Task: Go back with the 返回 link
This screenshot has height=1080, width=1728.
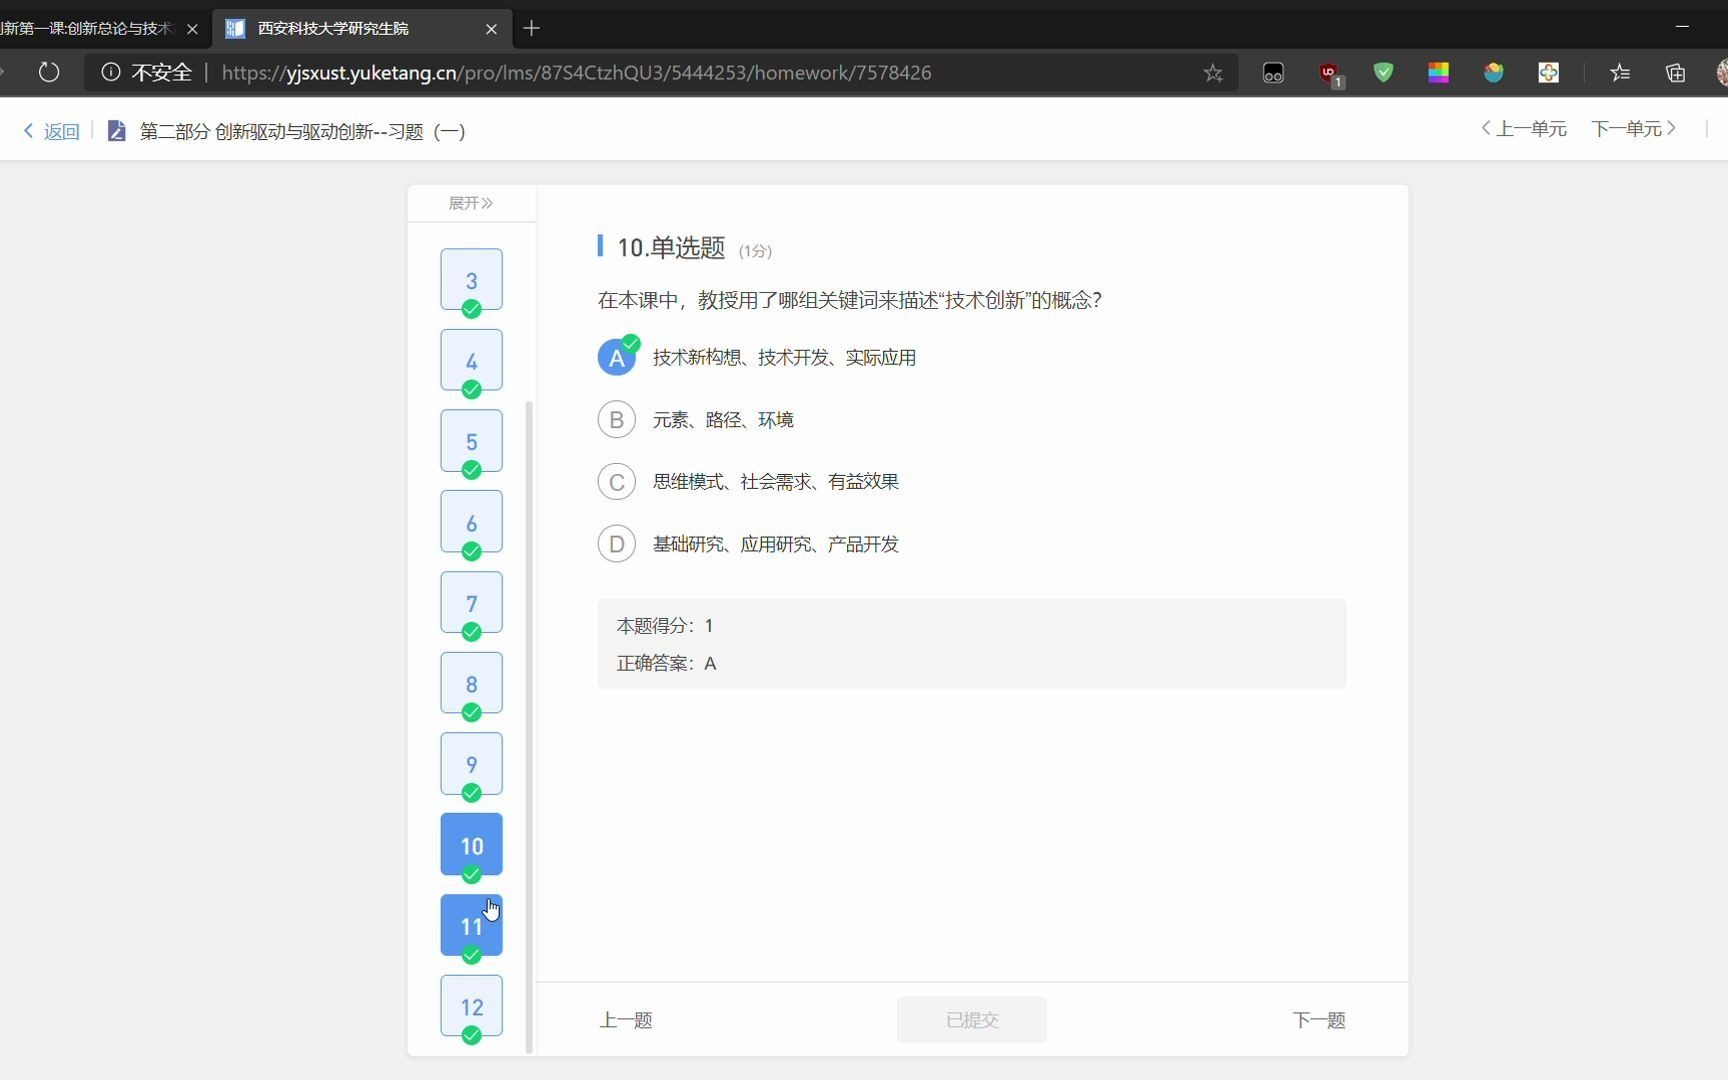Action: point(51,131)
